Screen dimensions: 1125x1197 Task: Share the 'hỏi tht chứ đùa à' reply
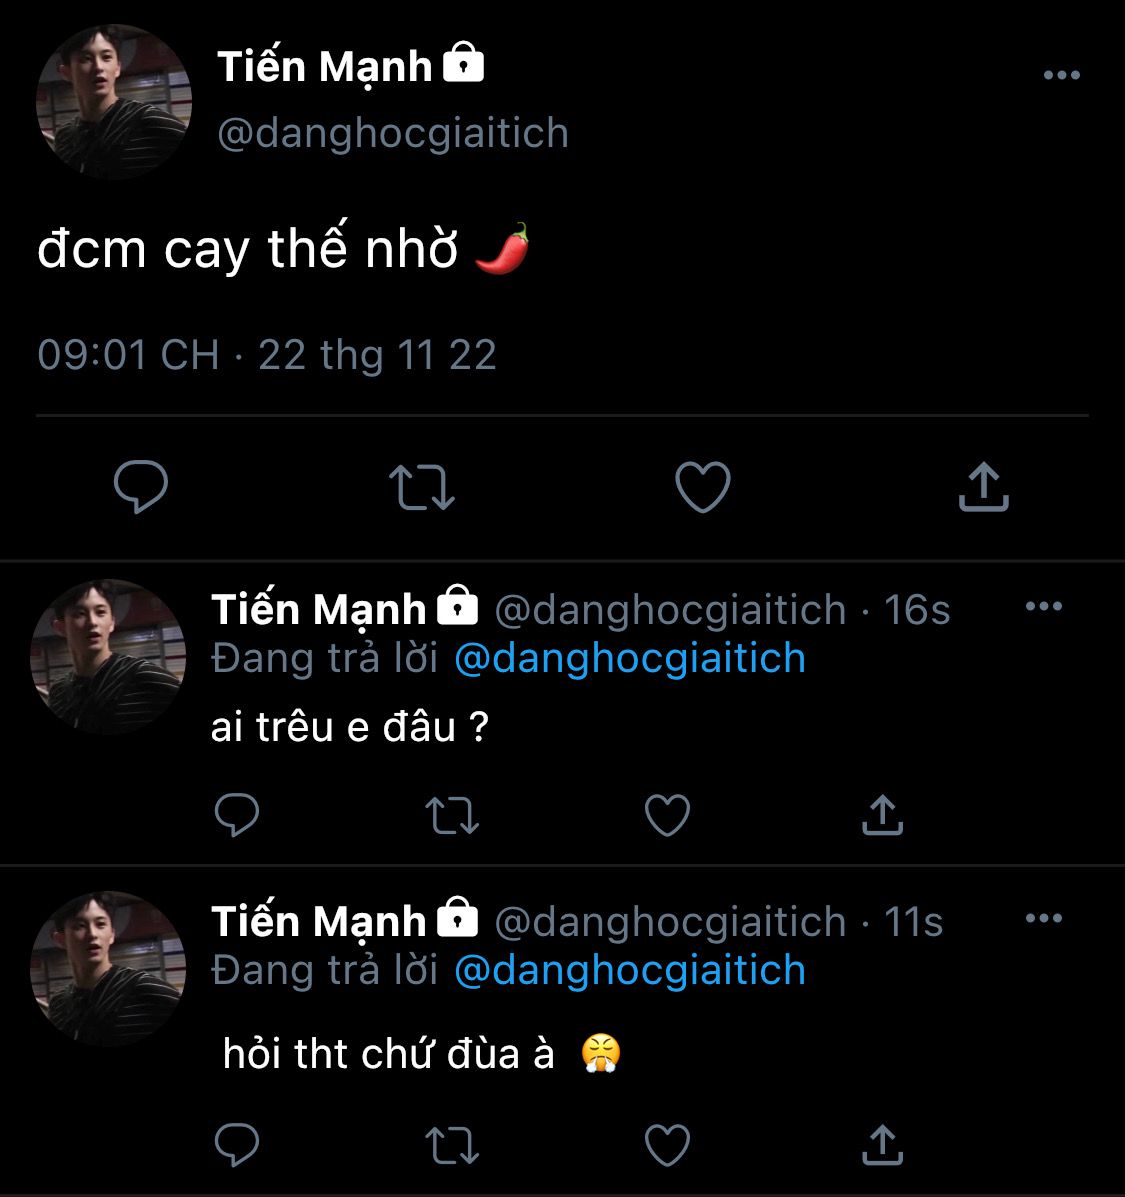[882, 1145]
